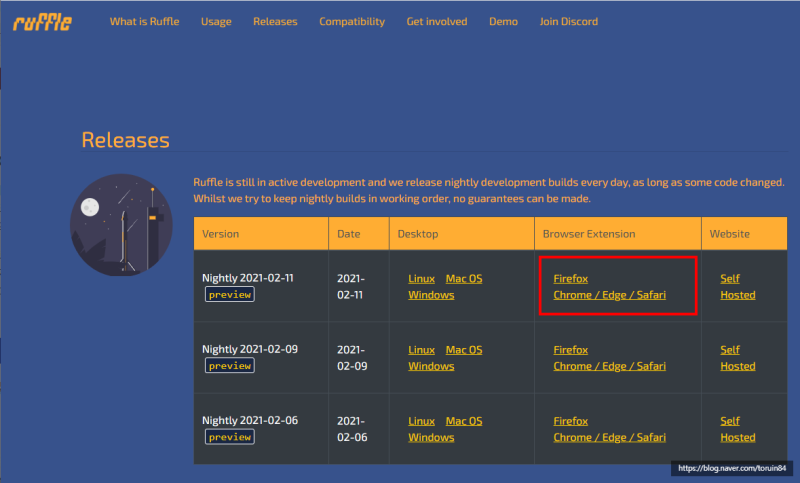Select the Nightly 2021-02-06 version text
The height and width of the screenshot is (483, 800).
pyautogui.click(x=250, y=421)
